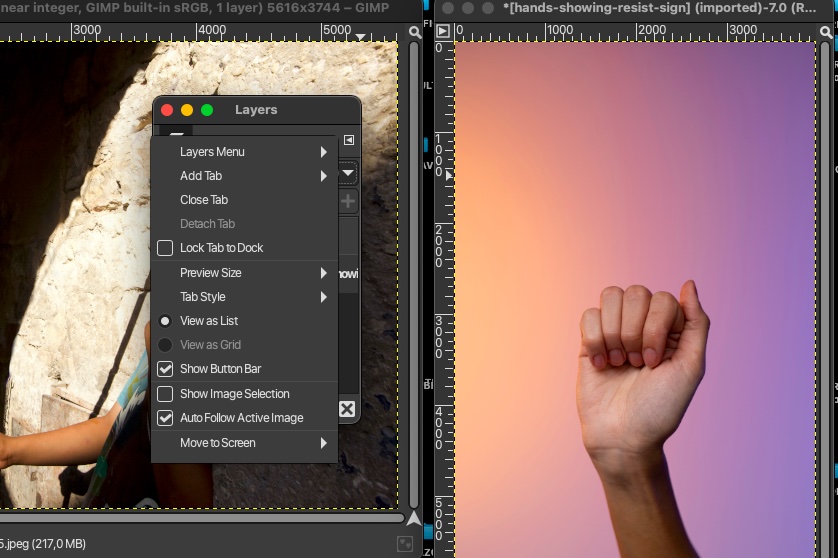This screenshot has width=838, height=558.
Task: Click the vertical scrollbar of left image window
Action: [414, 275]
